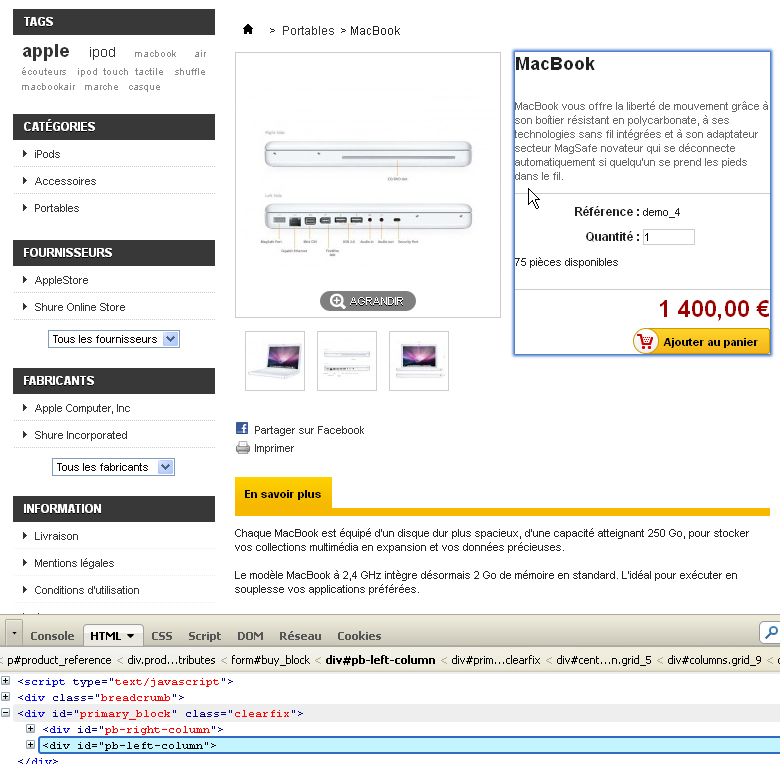Click the casque tag
This screenshot has height=764, width=780.
[145, 87]
